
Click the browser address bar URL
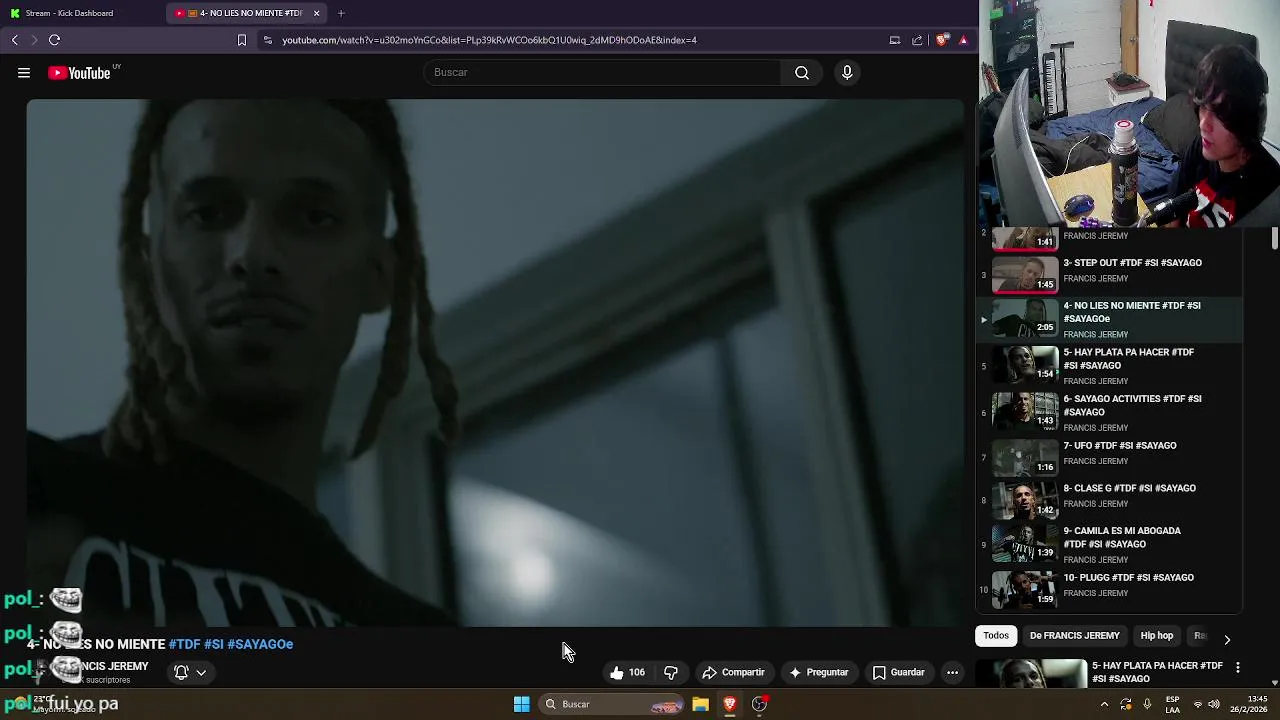[x=489, y=40]
